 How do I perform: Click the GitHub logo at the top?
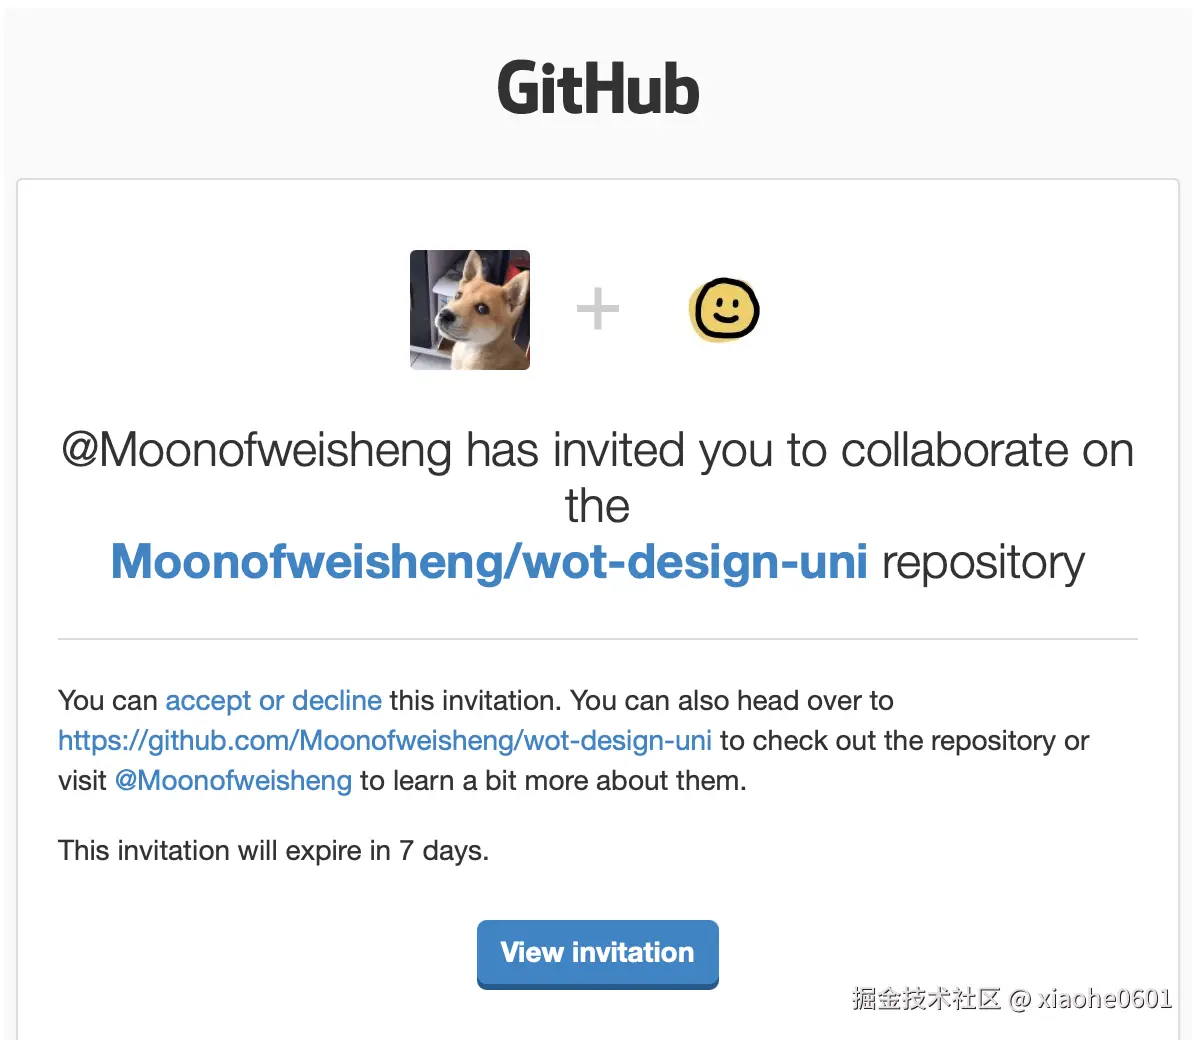598,88
